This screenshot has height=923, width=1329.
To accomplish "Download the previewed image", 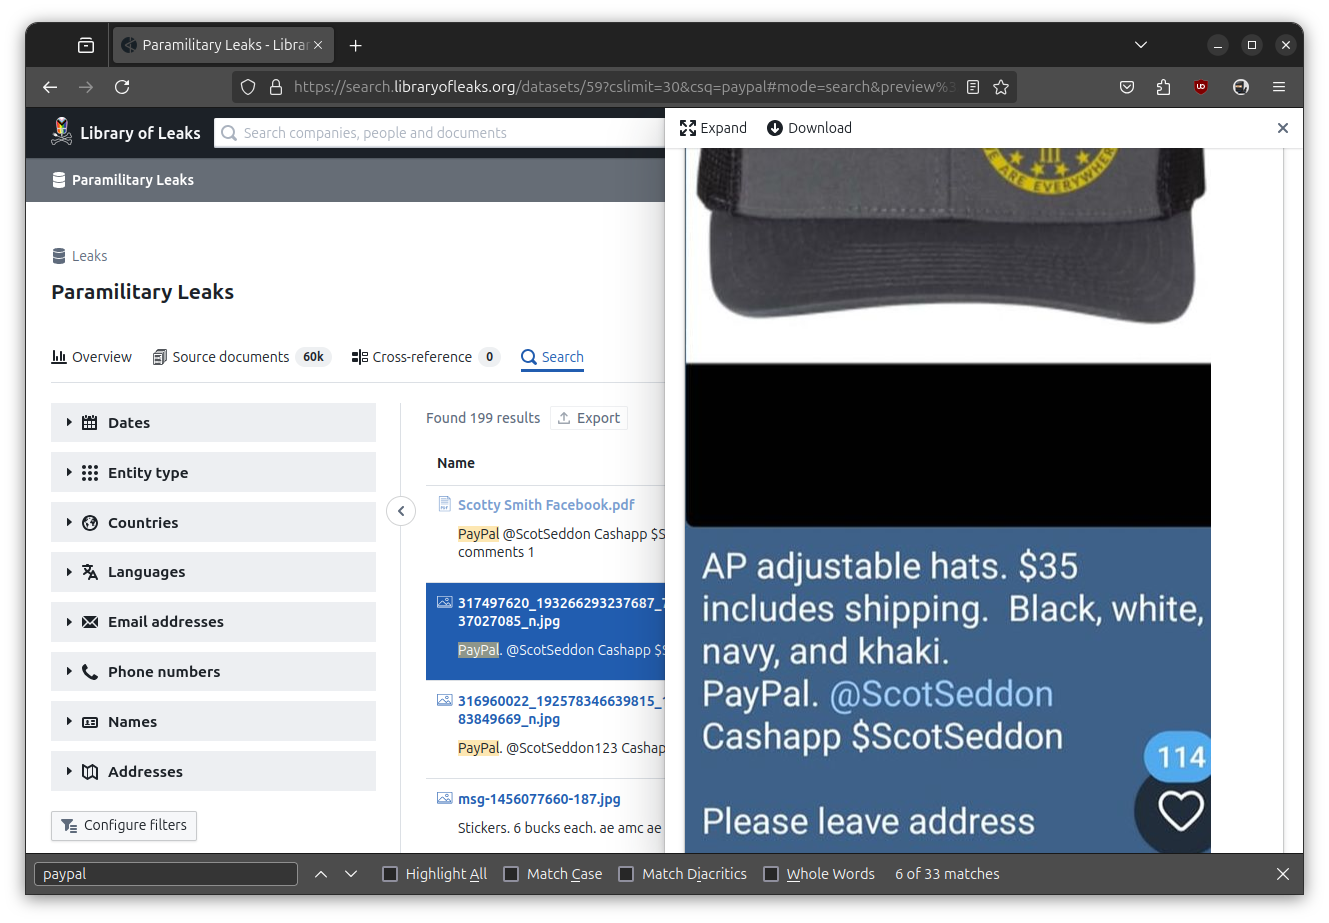I will click(809, 128).
